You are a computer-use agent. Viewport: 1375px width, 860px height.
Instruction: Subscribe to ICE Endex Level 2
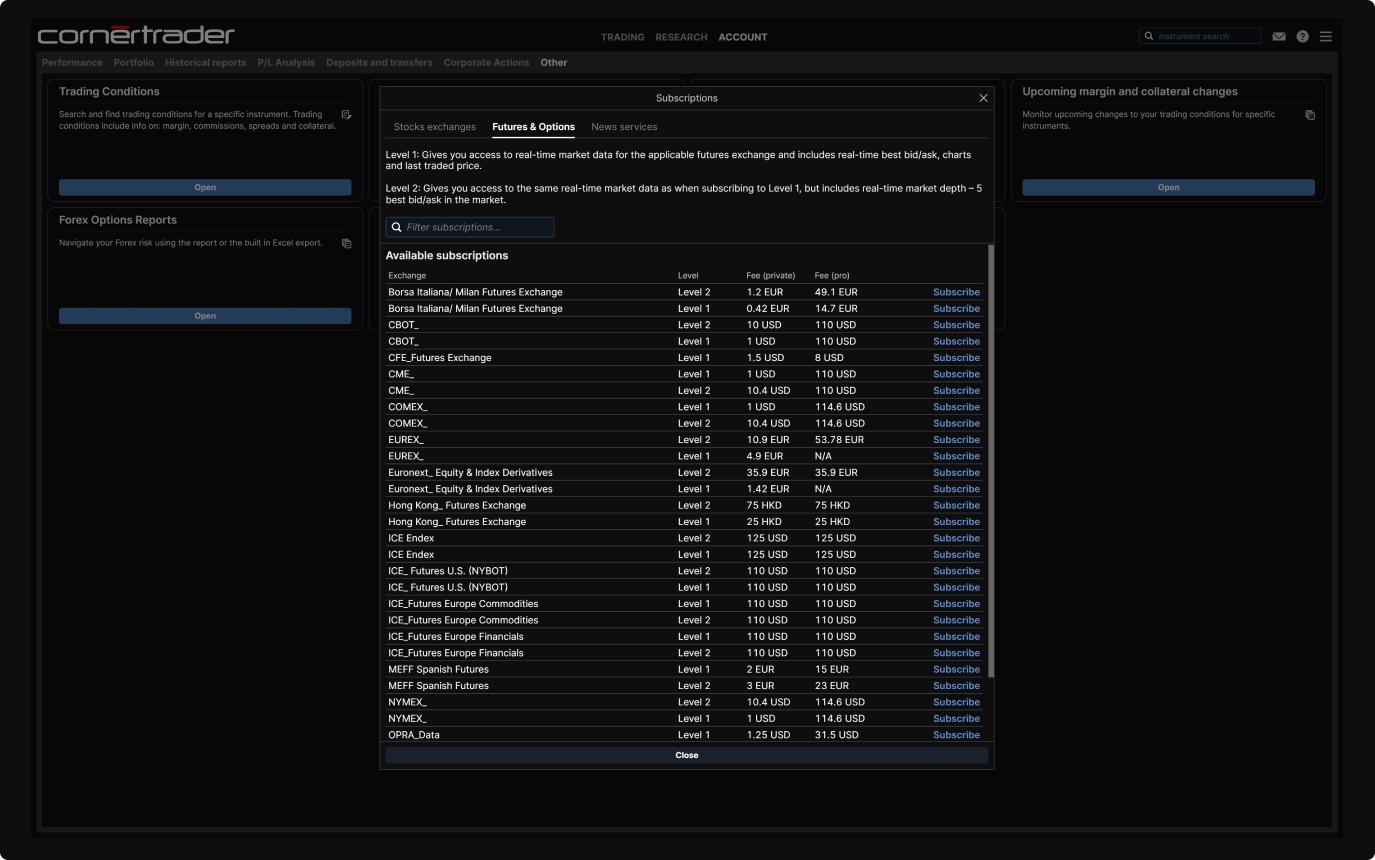pyautogui.click(x=956, y=538)
